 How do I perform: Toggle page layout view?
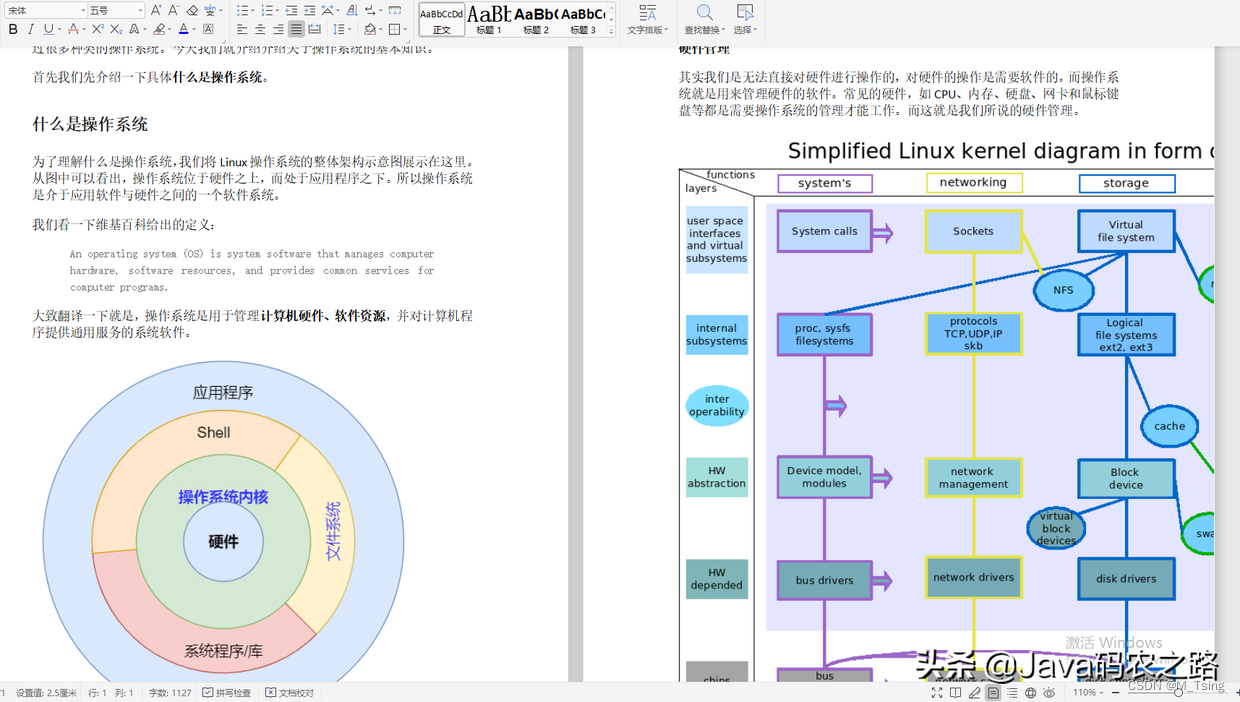pos(993,692)
